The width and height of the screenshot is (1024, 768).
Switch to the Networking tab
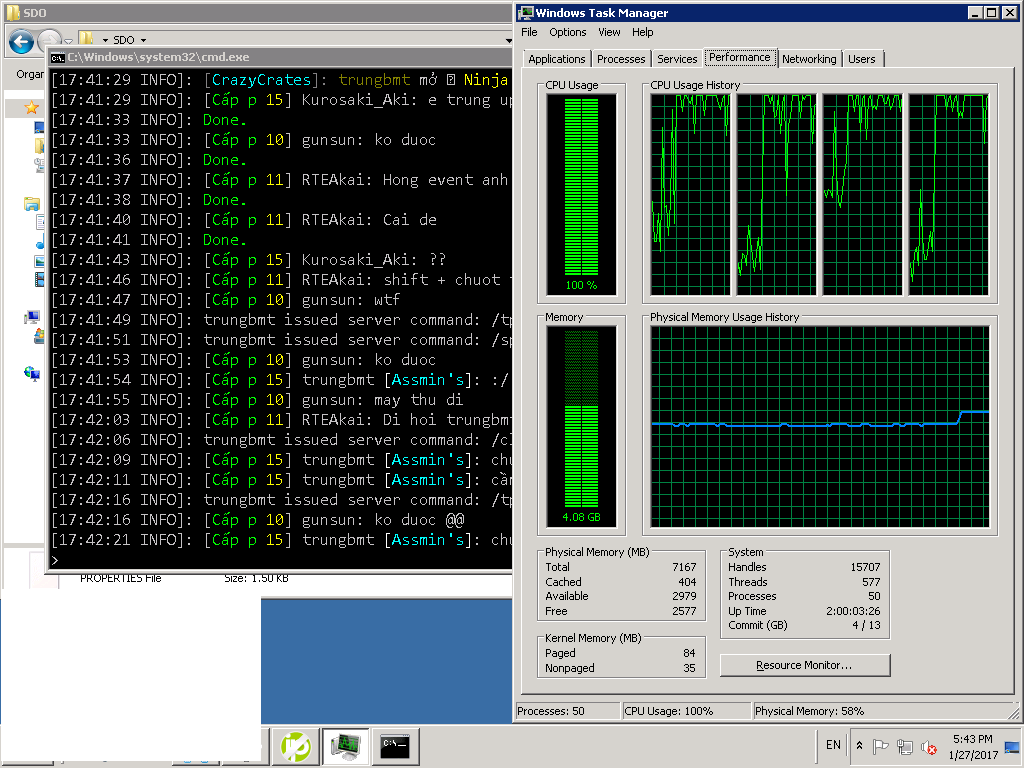pyautogui.click(x=808, y=59)
